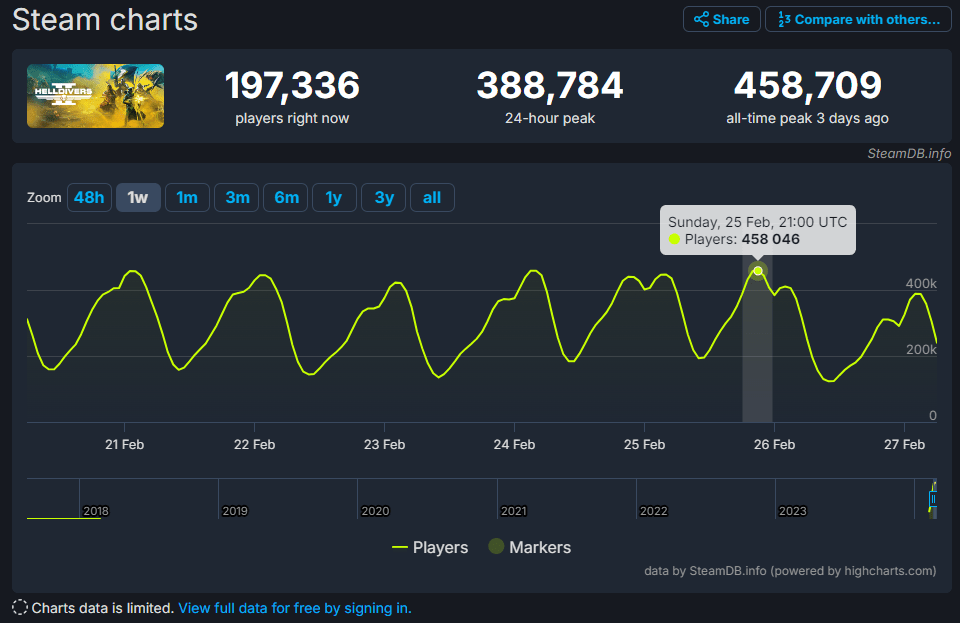
Task: Show all-time chart data
Action: [x=432, y=198]
